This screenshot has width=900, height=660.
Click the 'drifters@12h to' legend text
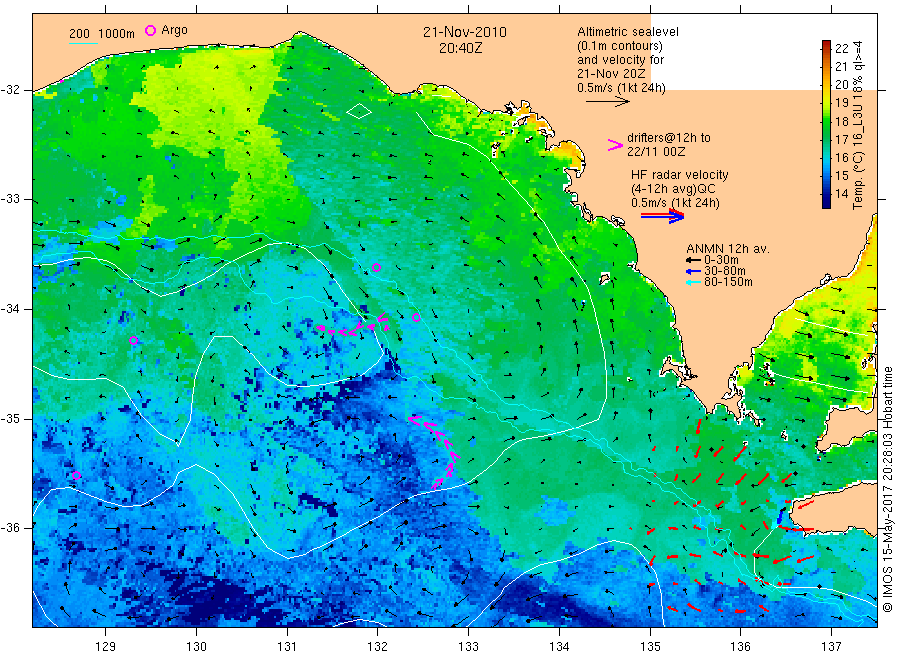point(669,138)
